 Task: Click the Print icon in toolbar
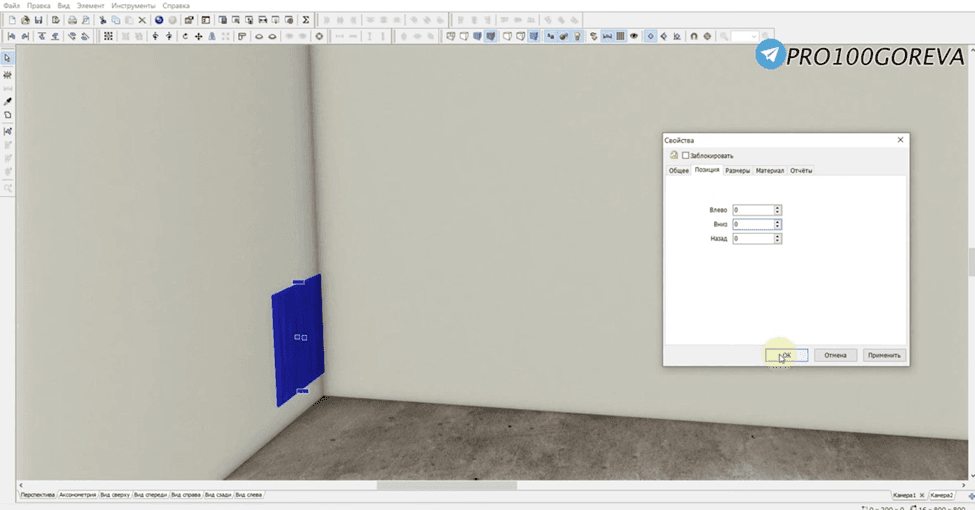point(72,20)
